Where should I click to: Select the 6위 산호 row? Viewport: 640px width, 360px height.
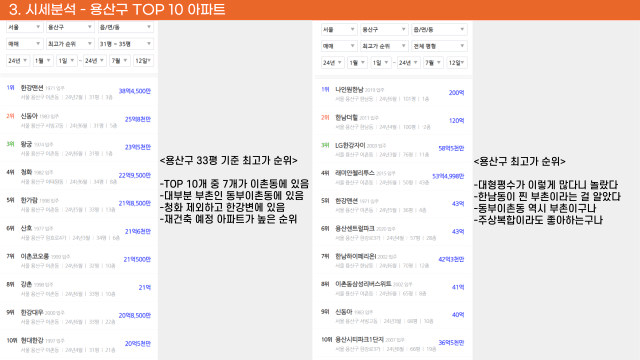(x=79, y=232)
